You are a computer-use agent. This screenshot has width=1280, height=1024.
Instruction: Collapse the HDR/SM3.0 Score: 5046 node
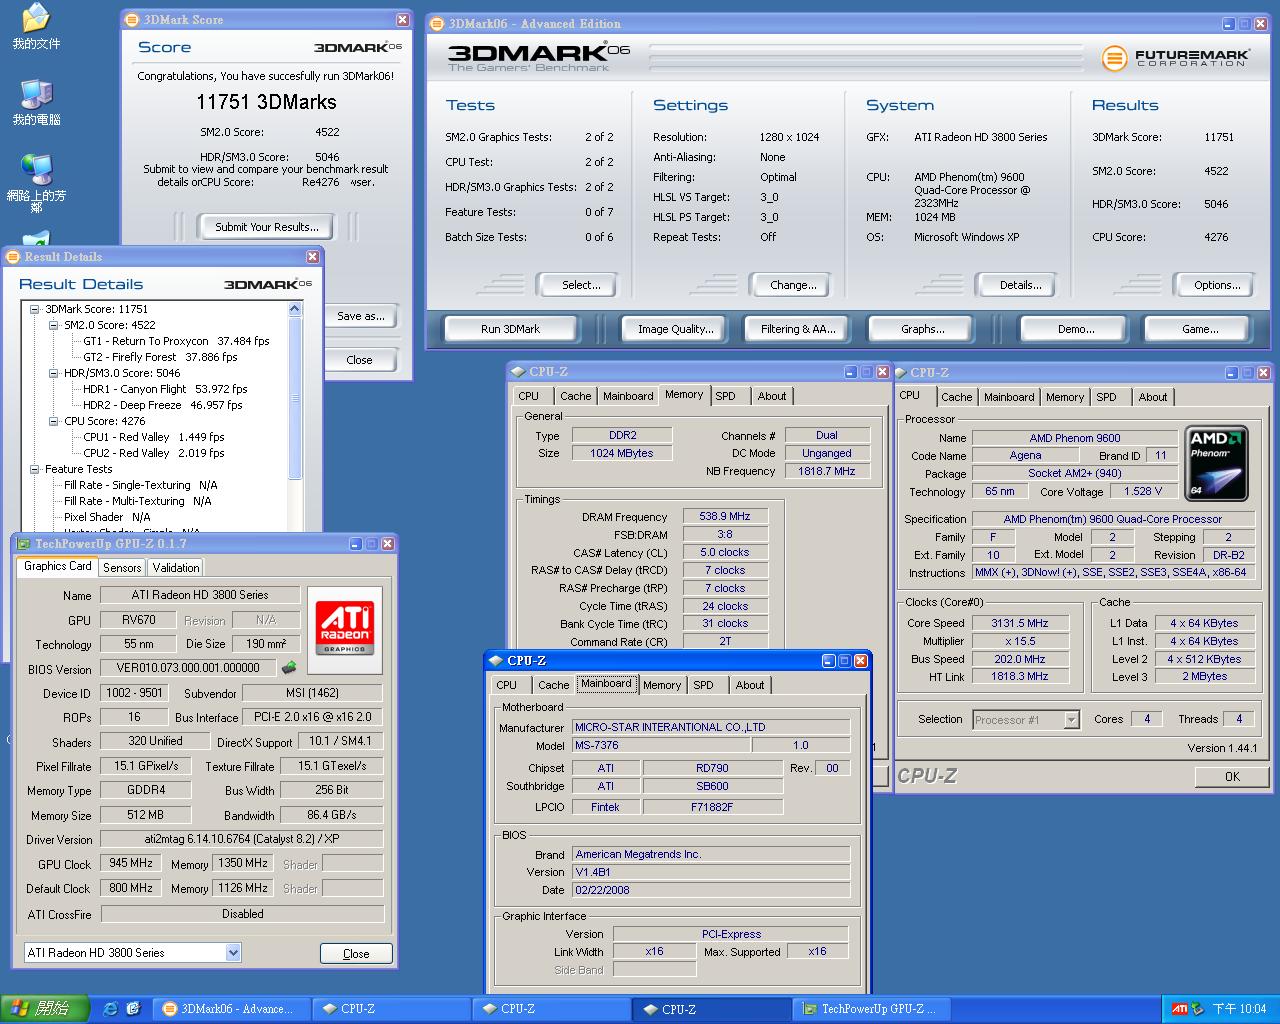pyautogui.click(x=54, y=373)
